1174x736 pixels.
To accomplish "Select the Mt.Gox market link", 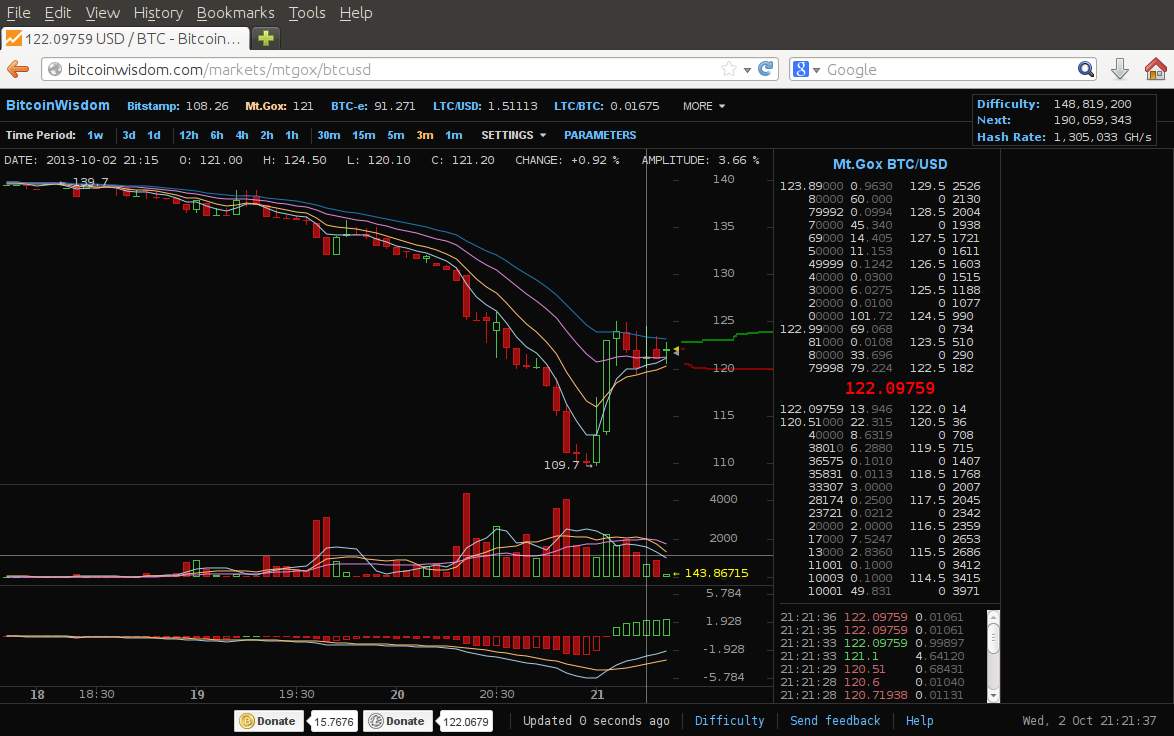I will [x=279, y=106].
